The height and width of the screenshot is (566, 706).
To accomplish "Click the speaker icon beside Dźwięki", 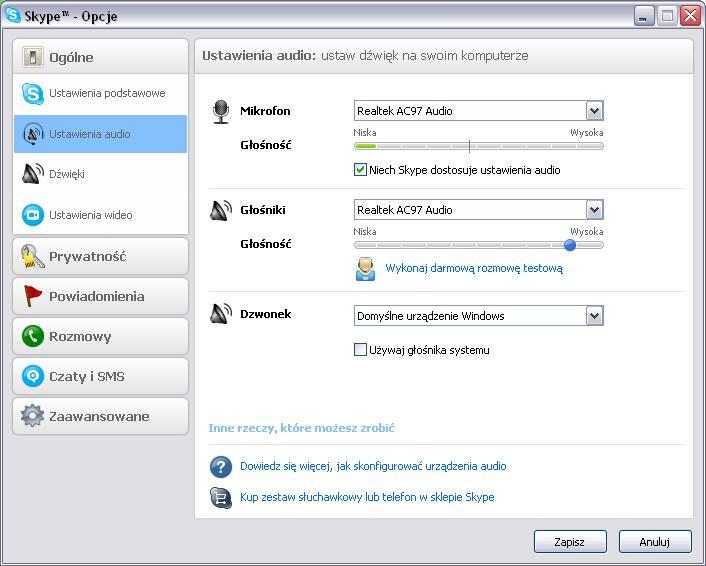I will (33, 174).
